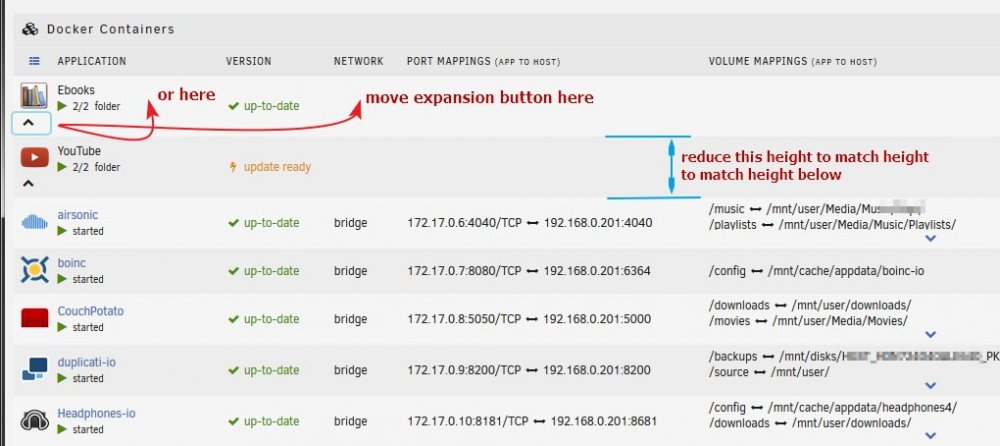This screenshot has height=446, width=1000.
Task: Click the YouTube update ready lightning icon
Action: pyautogui.click(x=233, y=167)
